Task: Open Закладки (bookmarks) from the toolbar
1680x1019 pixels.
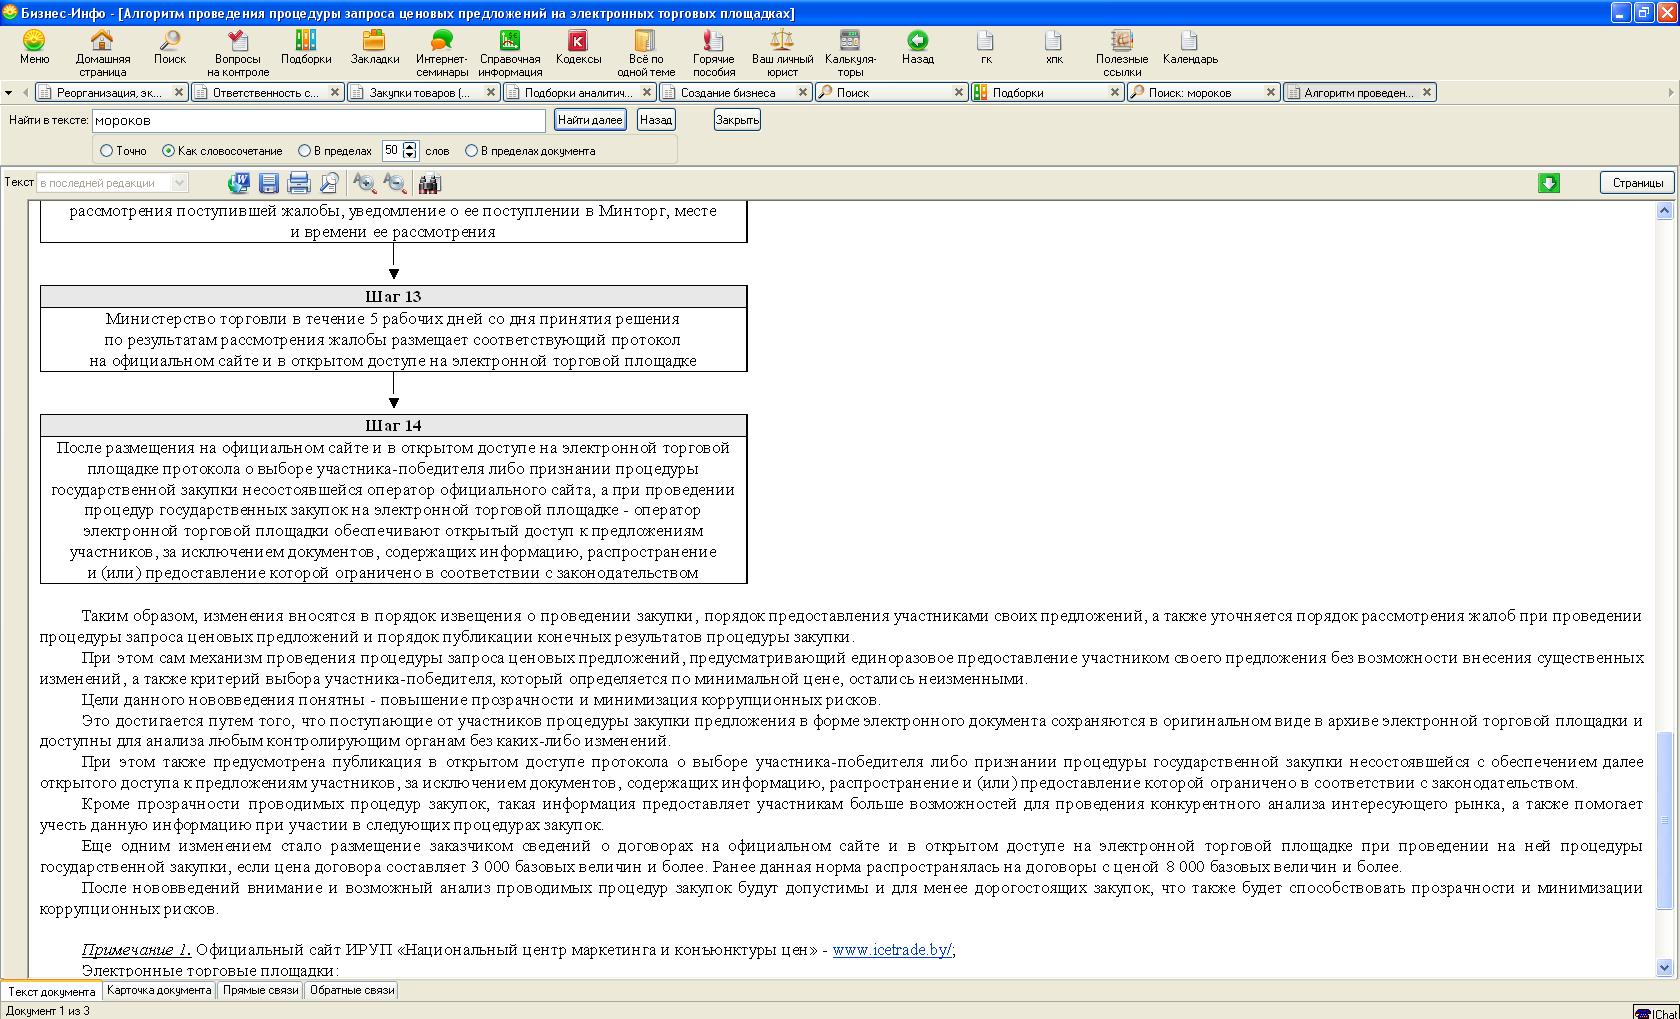Action: tap(374, 41)
